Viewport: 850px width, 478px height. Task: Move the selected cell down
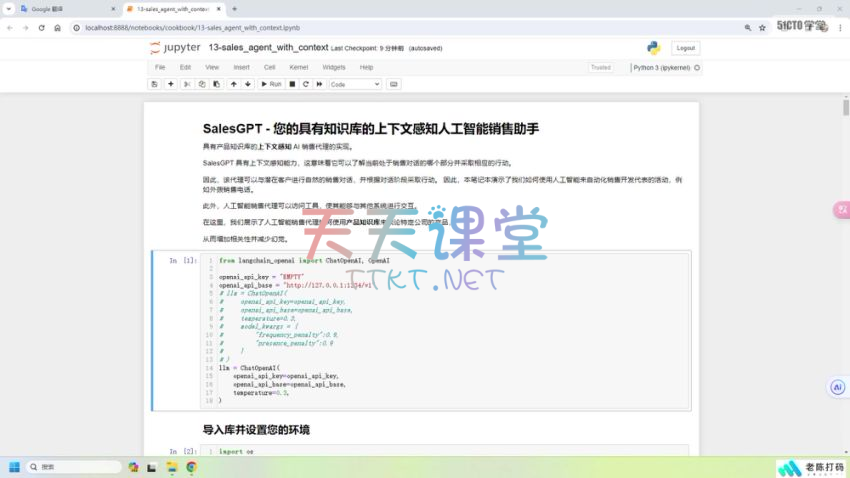tap(248, 84)
